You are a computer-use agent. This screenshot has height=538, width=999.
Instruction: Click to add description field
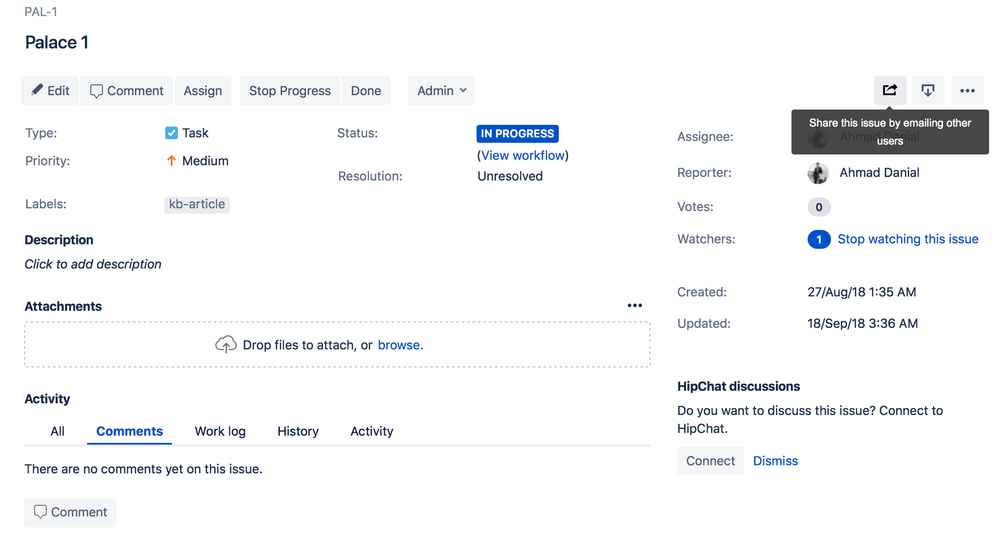93,264
